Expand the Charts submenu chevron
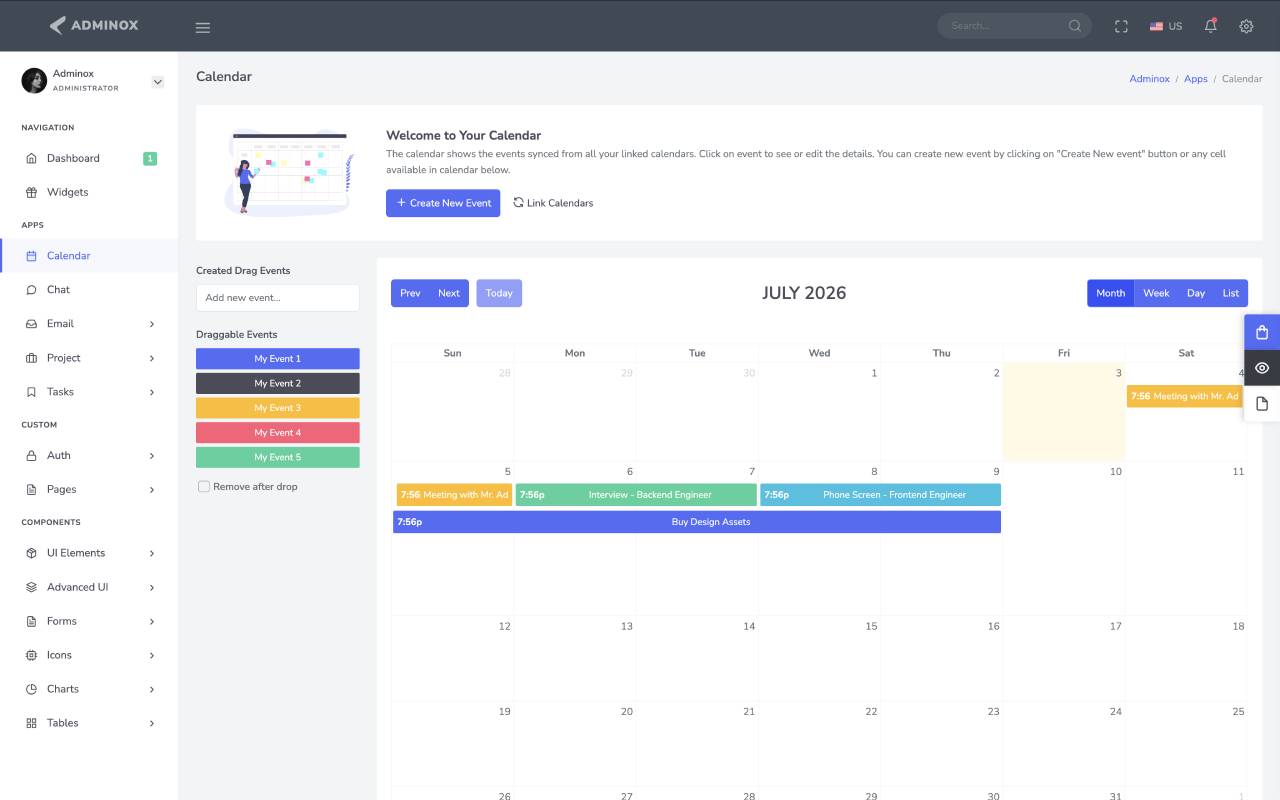Screen dimensions: 1280x800 click(x=152, y=689)
